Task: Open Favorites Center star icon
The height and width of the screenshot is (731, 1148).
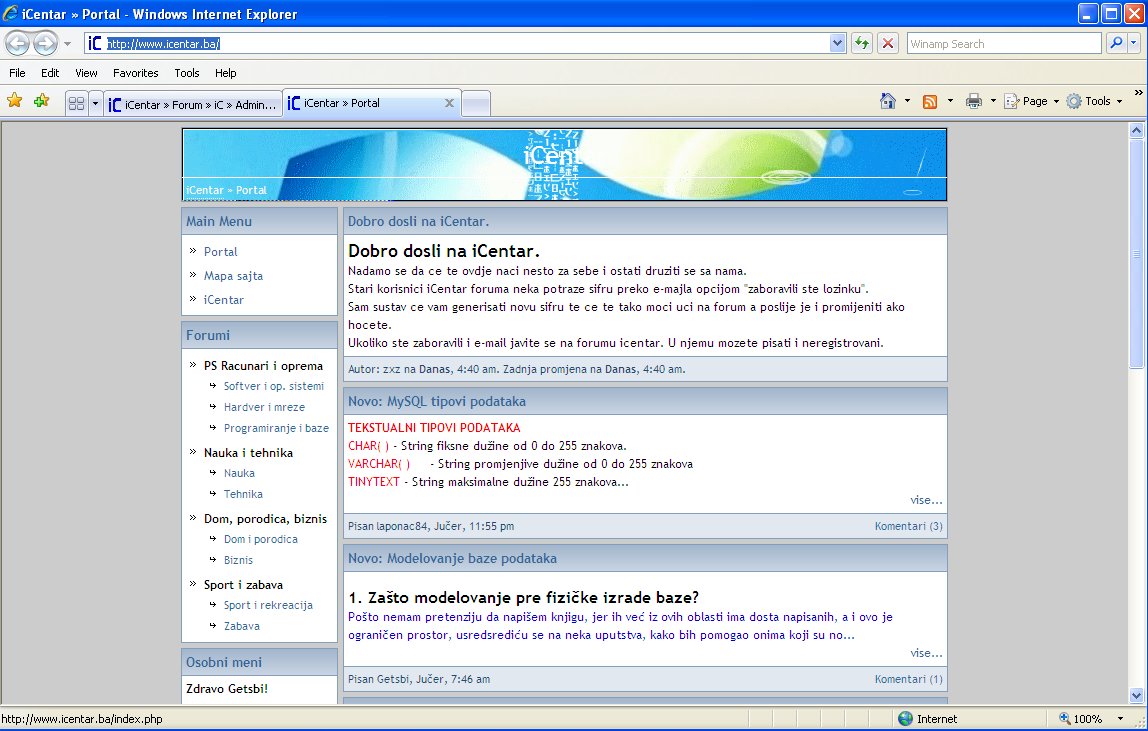Action: pos(15,101)
